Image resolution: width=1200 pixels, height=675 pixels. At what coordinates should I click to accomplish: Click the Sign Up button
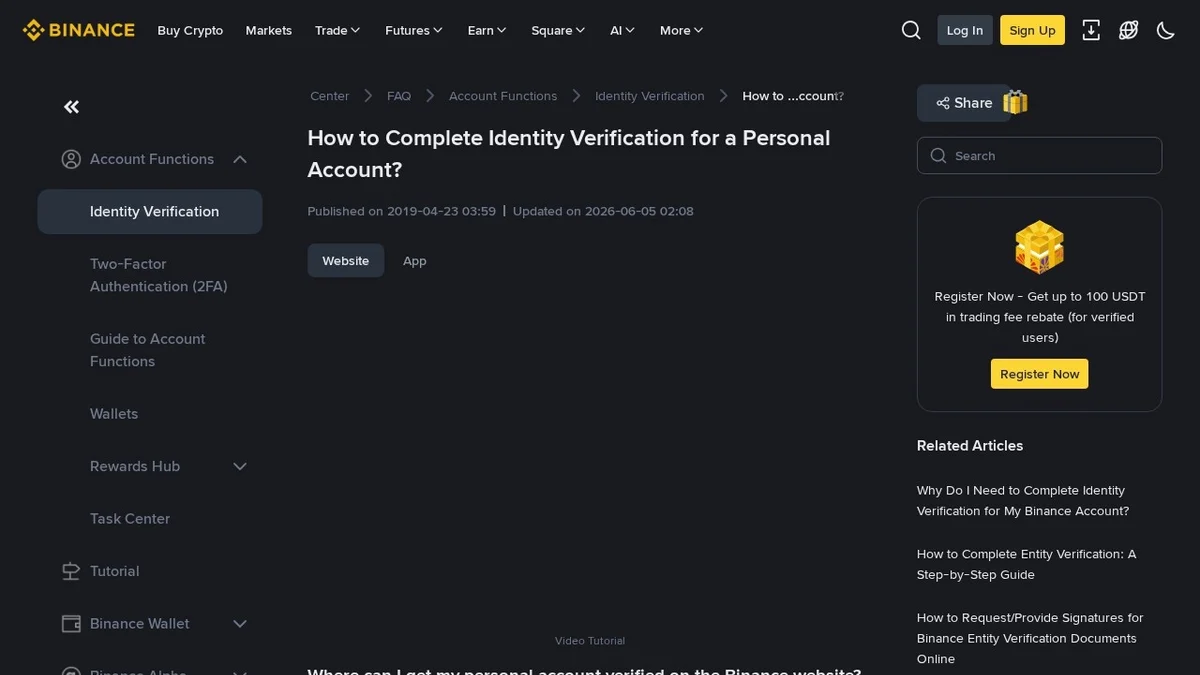1033,30
